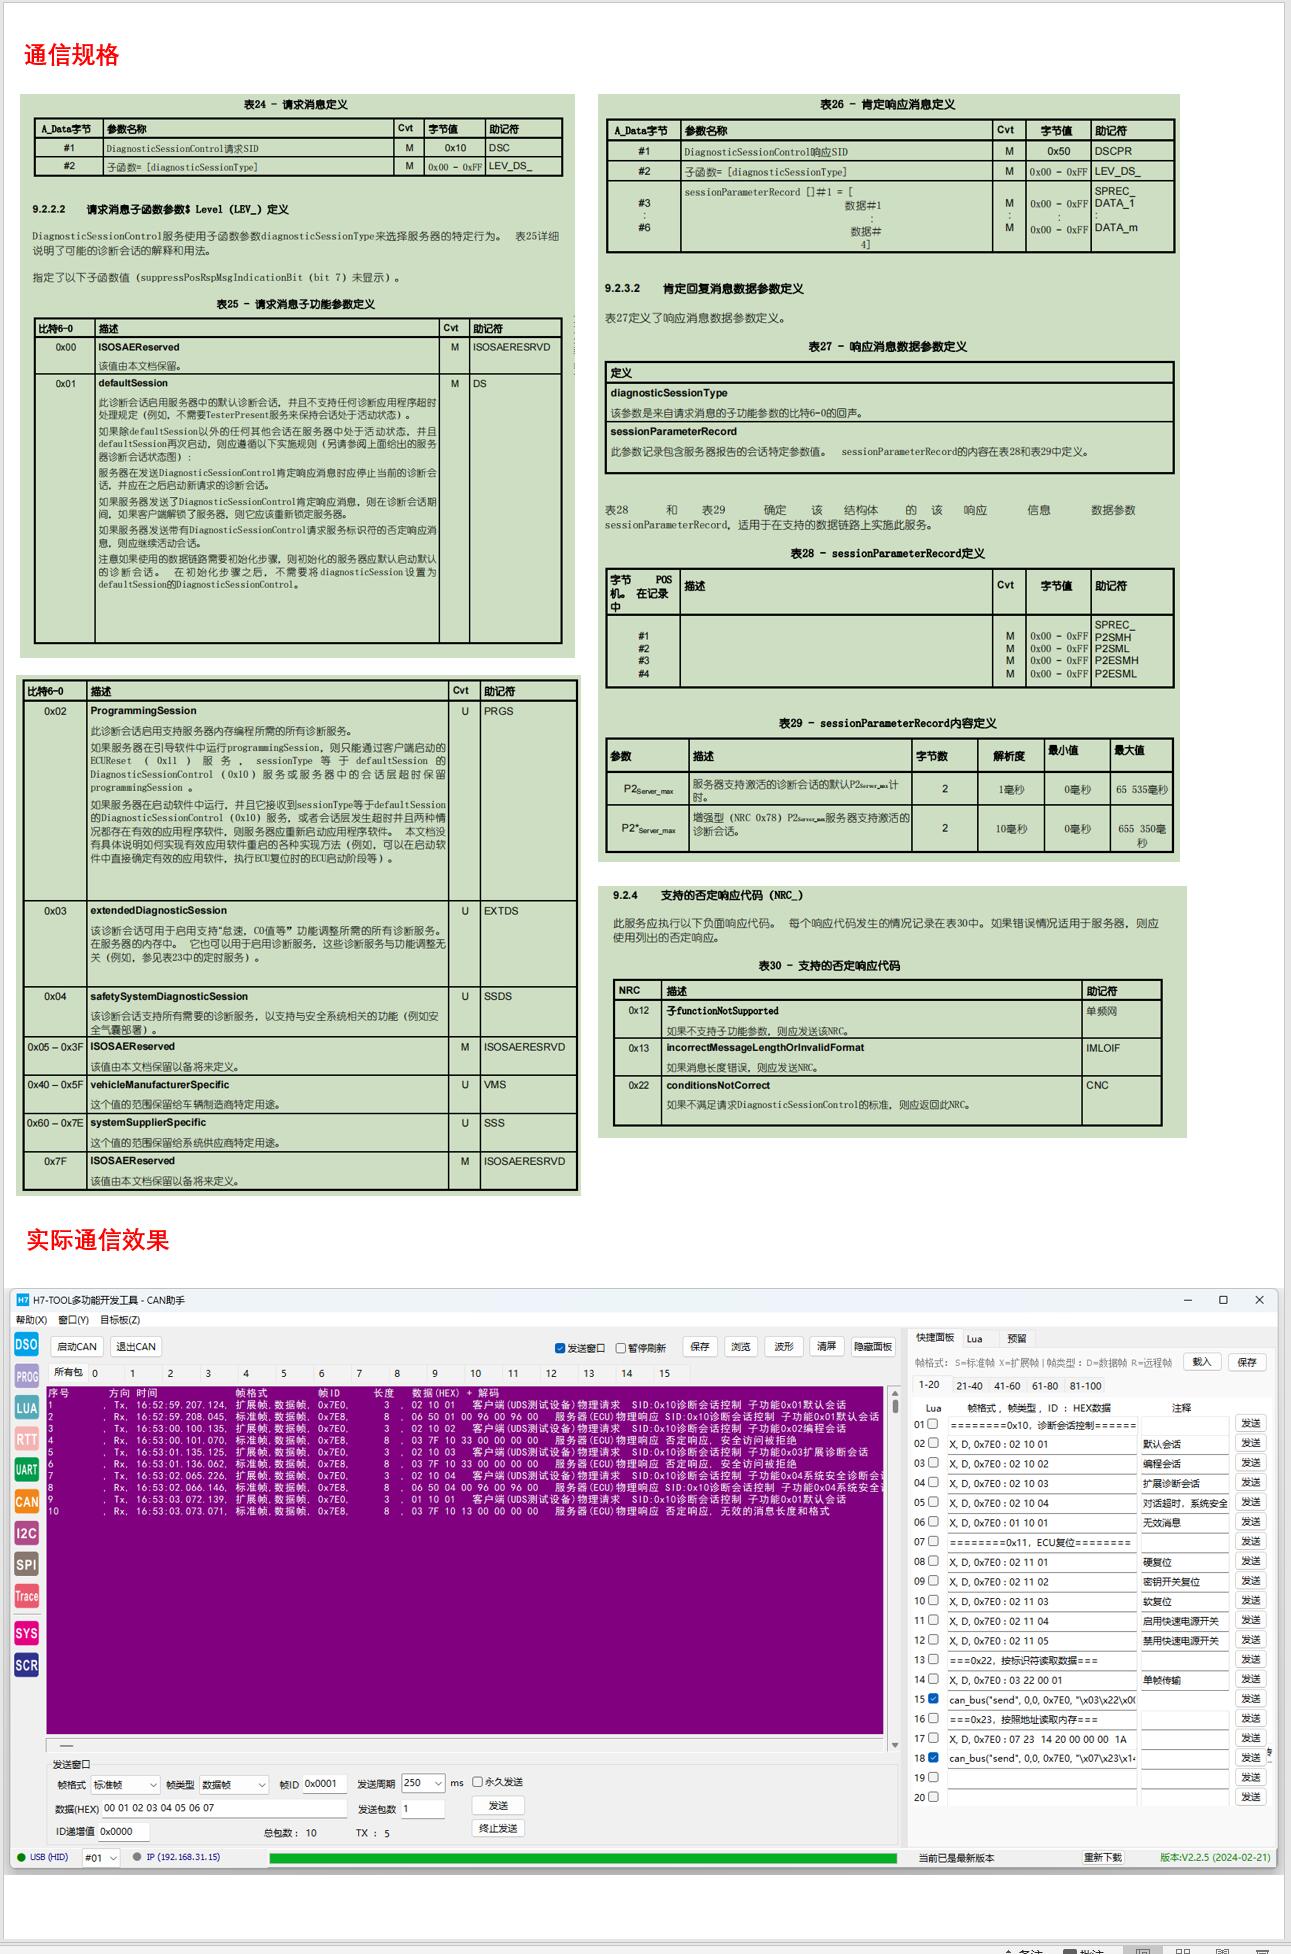1291x1954 pixels.
Task: Uncheck the Lua checkbox on row 15
Action: point(933,1699)
